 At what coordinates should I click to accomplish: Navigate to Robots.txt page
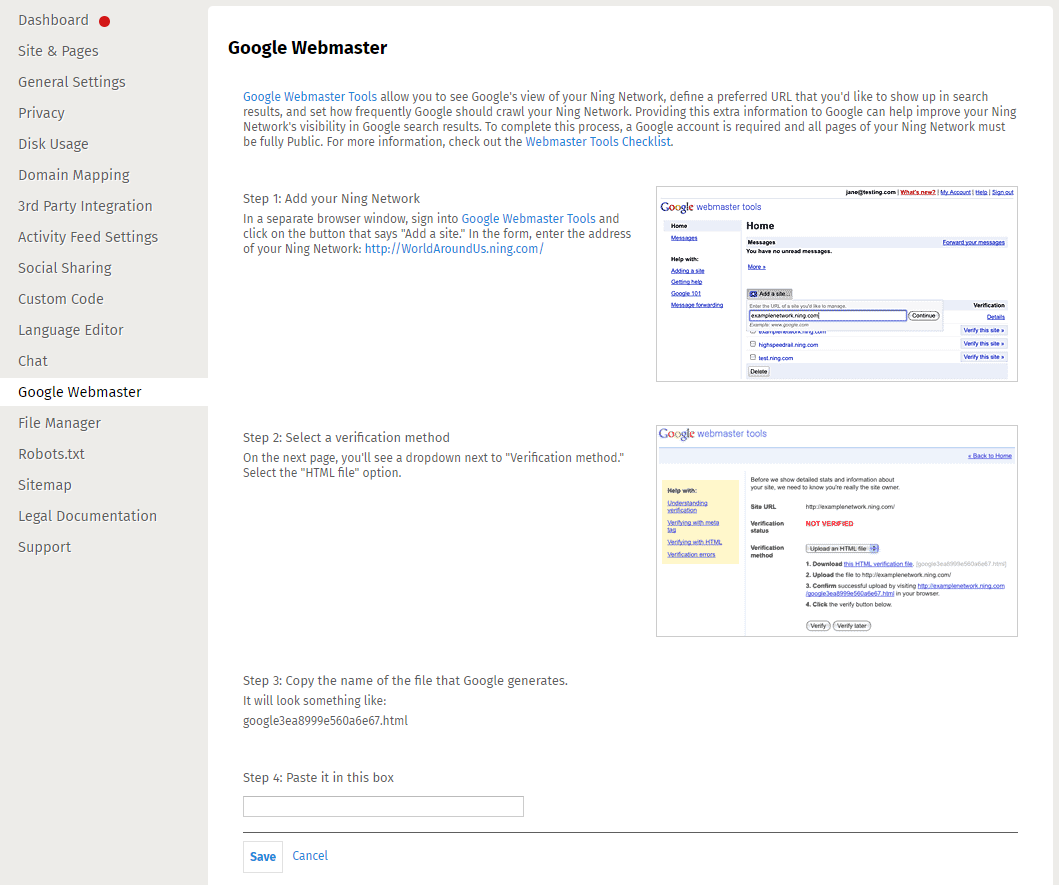point(51,455)
